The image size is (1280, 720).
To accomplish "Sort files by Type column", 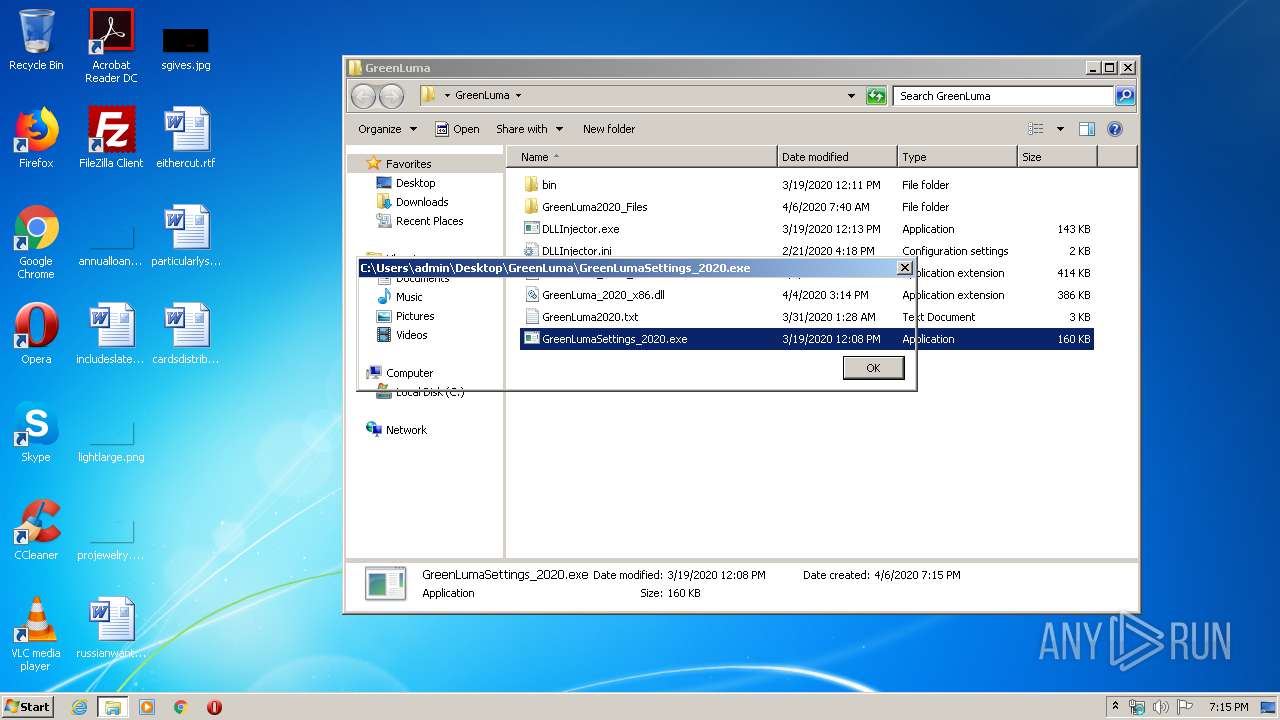I will 957,157.
